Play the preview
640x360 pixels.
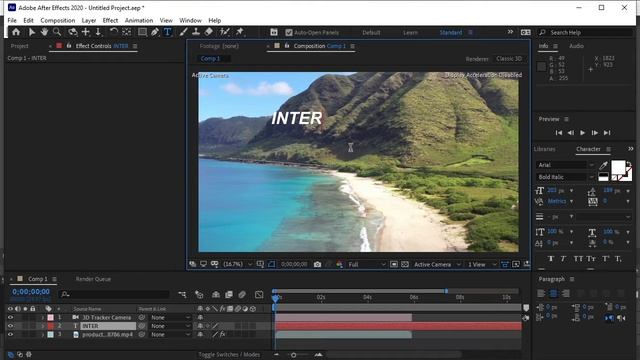click(x=582, y=133)
